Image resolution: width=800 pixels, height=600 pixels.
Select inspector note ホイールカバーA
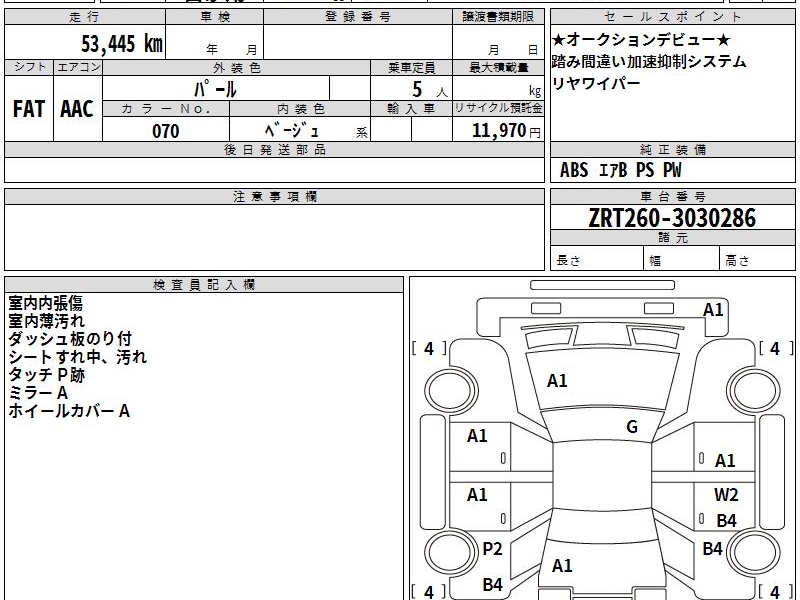[x=69, y=411]
